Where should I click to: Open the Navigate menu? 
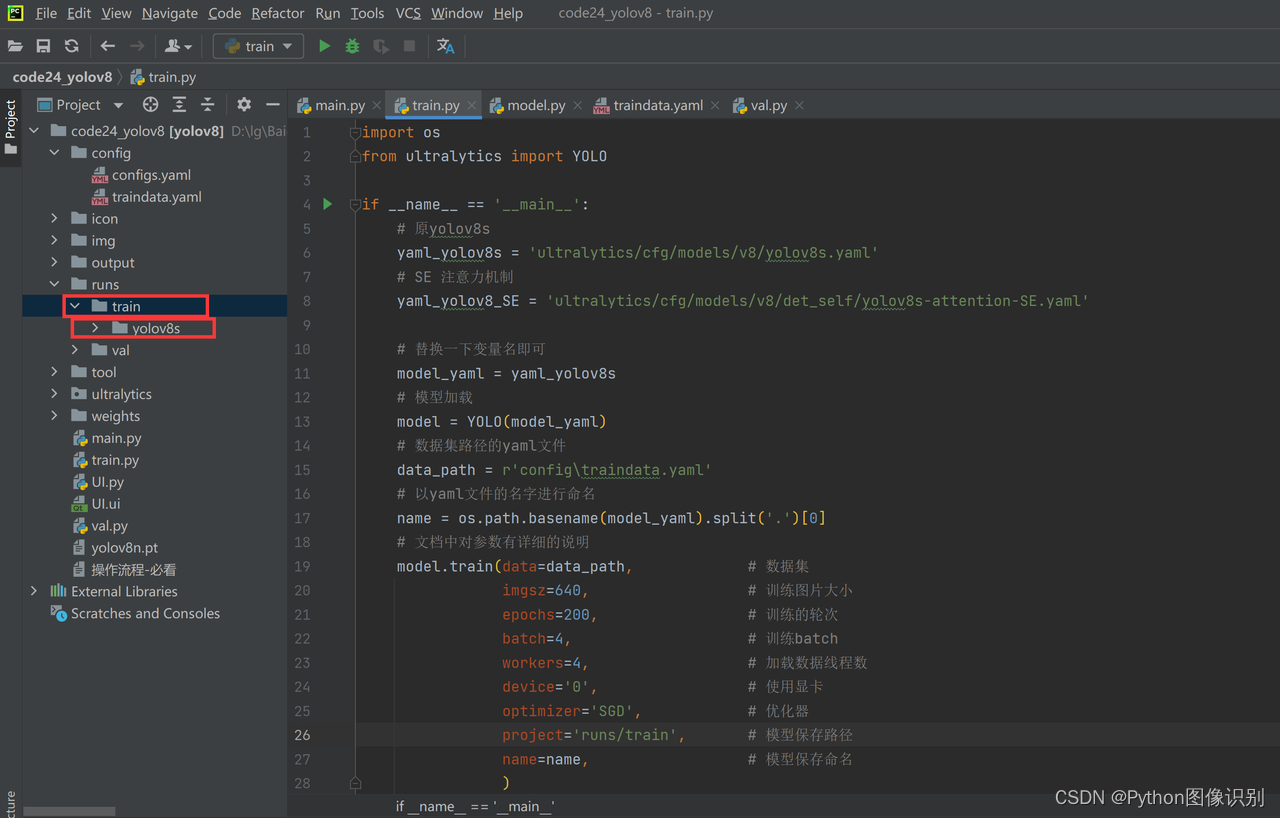(169, 13)
